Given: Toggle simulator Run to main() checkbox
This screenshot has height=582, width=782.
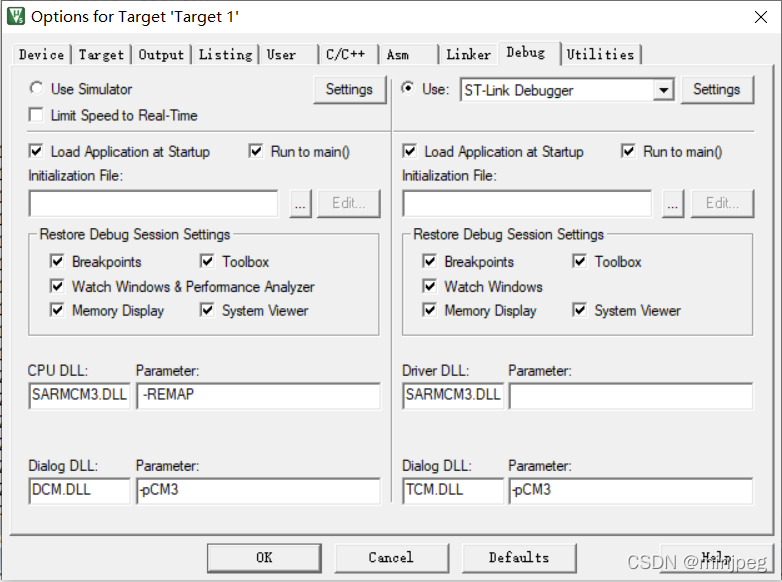Looking at the screenshot, I should (x=255, y=151).
